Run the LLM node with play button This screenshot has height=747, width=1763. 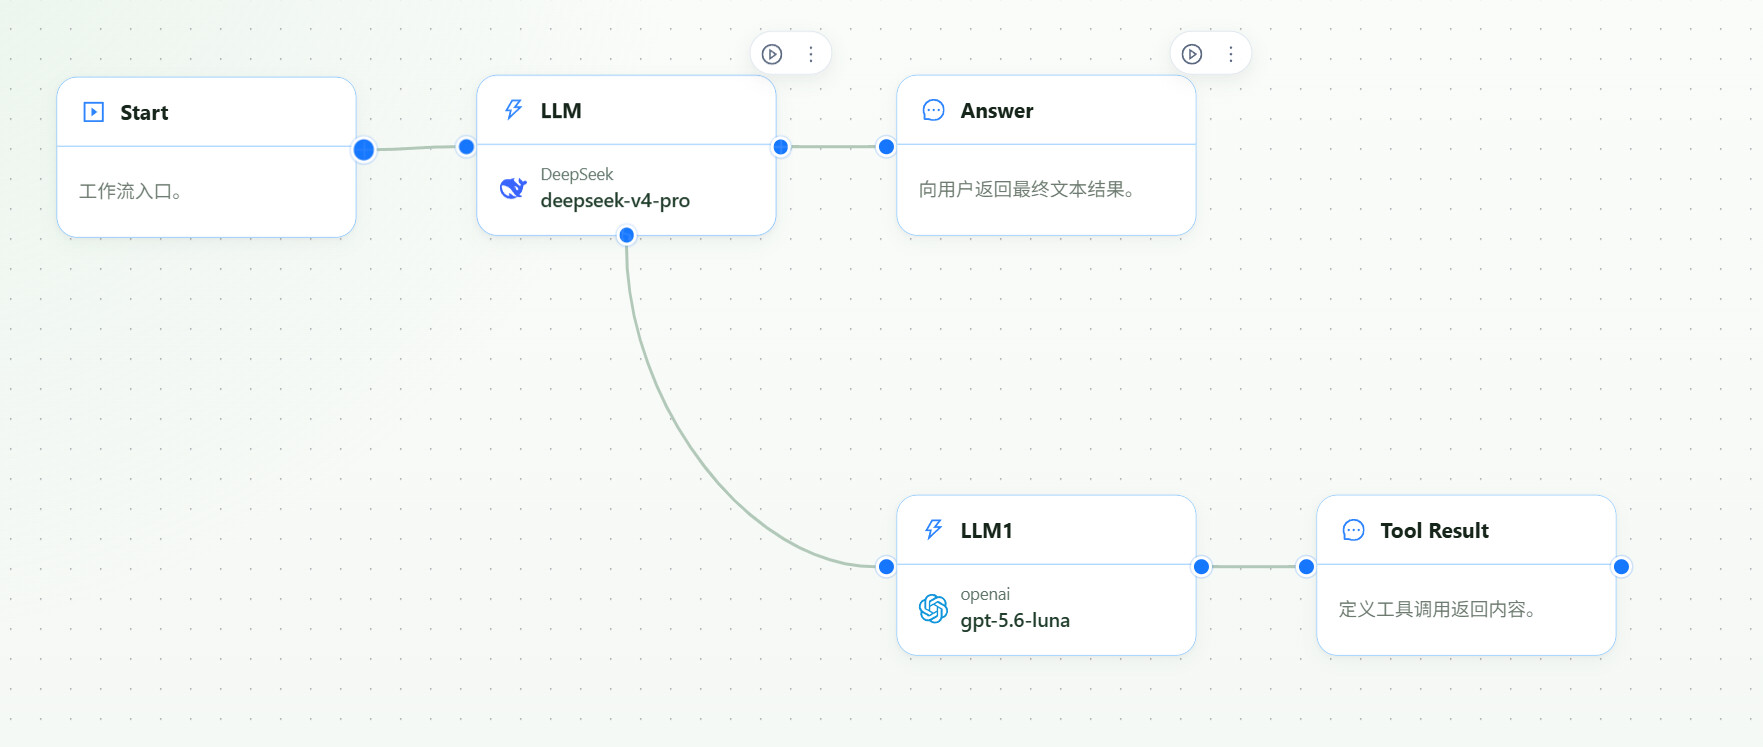coord(772,54)
